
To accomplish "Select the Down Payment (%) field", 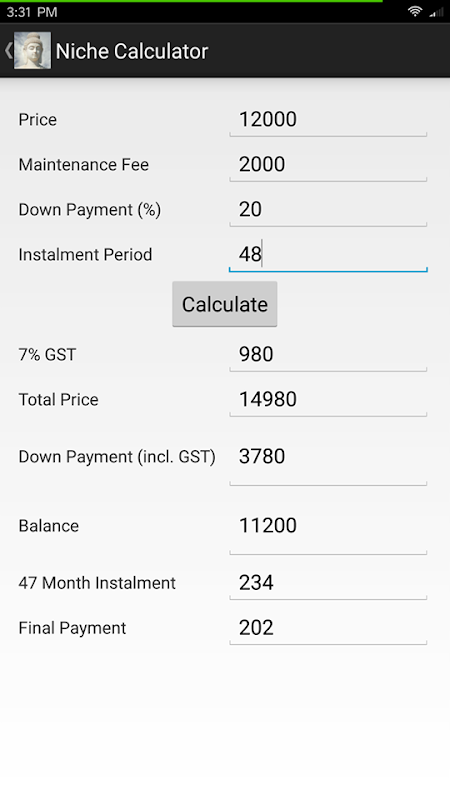I will coord(328,210).
